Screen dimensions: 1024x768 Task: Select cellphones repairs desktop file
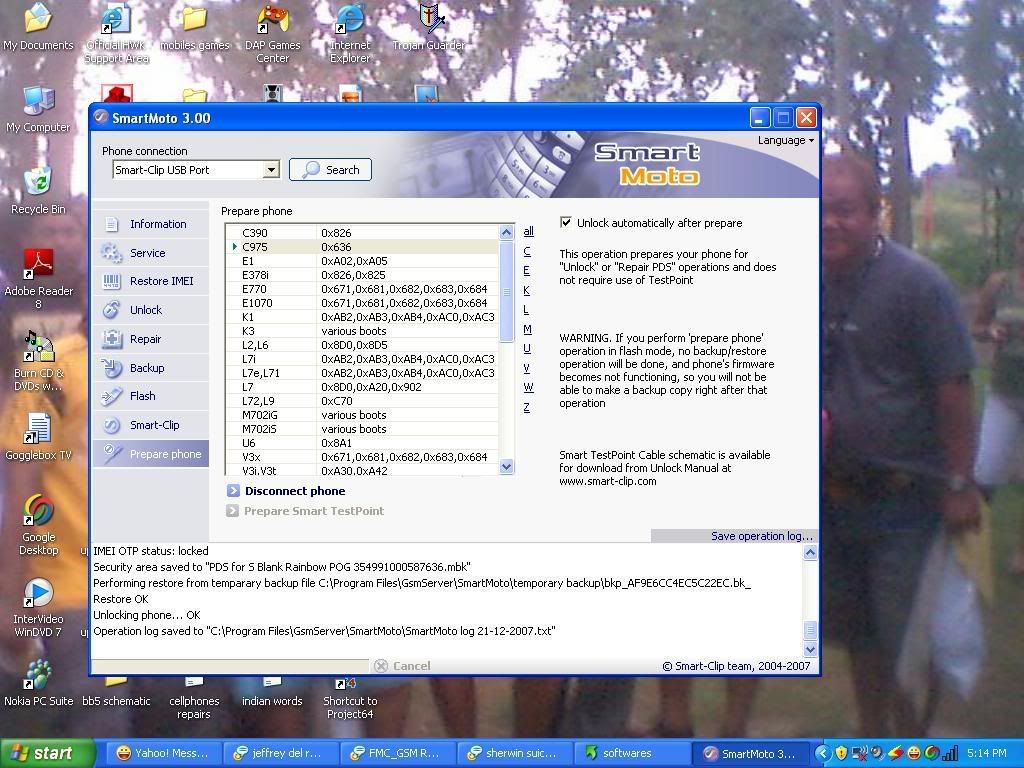[194, 699]
